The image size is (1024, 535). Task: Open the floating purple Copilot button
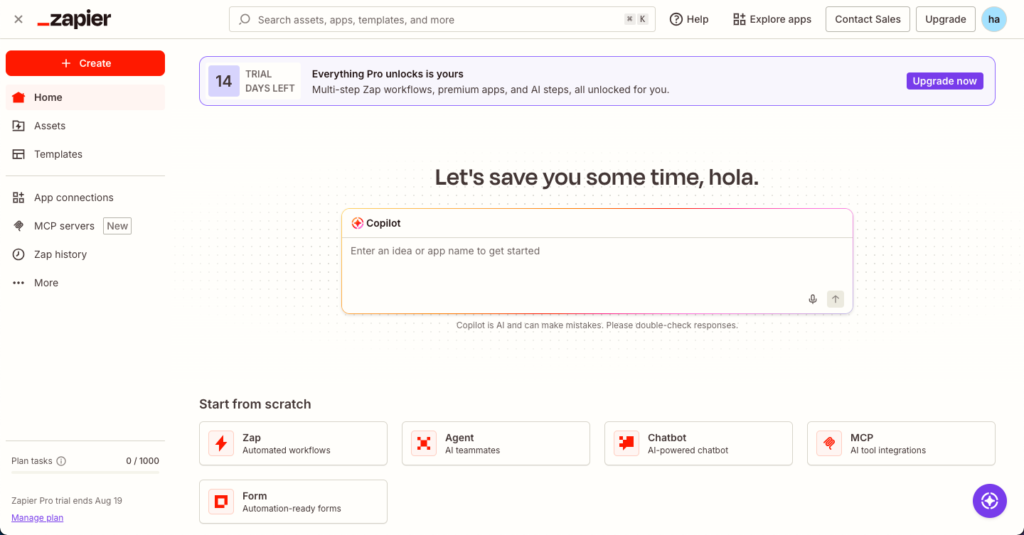point(989,501)
